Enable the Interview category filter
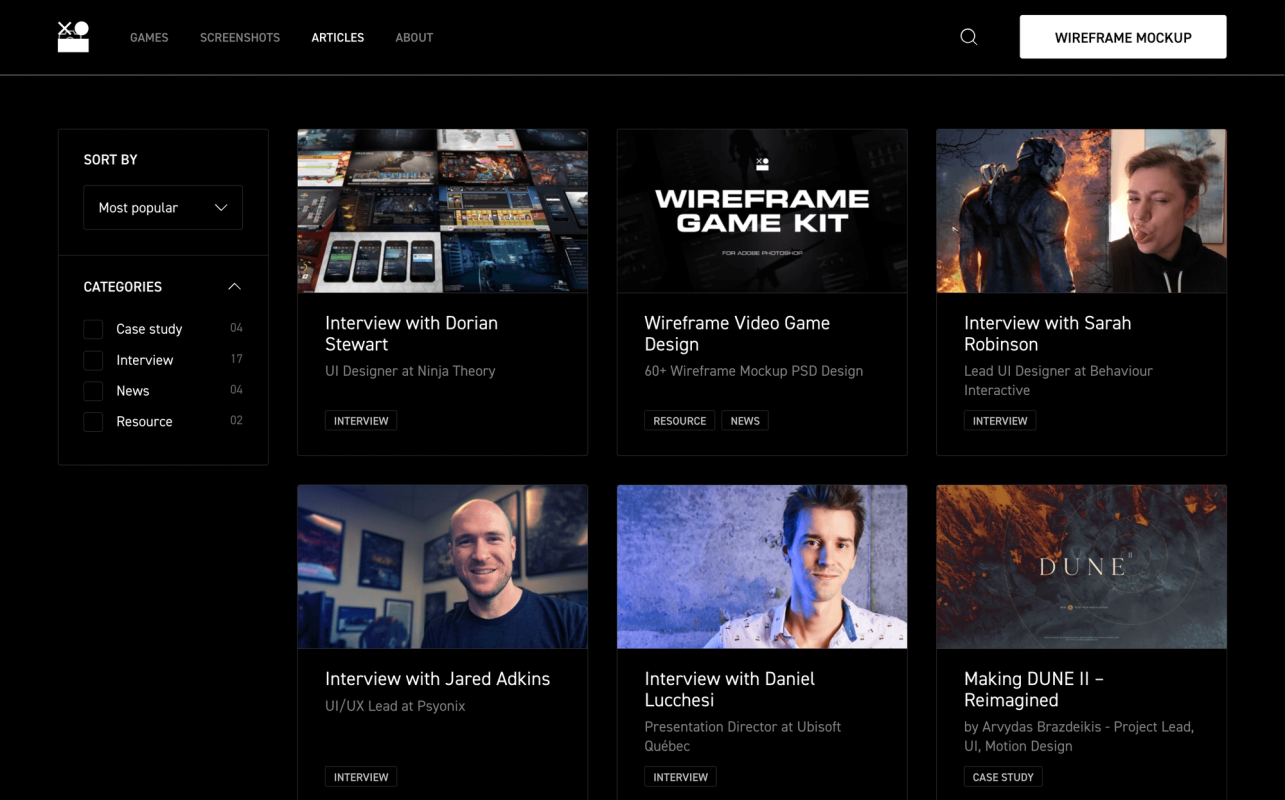 (93, 360)
